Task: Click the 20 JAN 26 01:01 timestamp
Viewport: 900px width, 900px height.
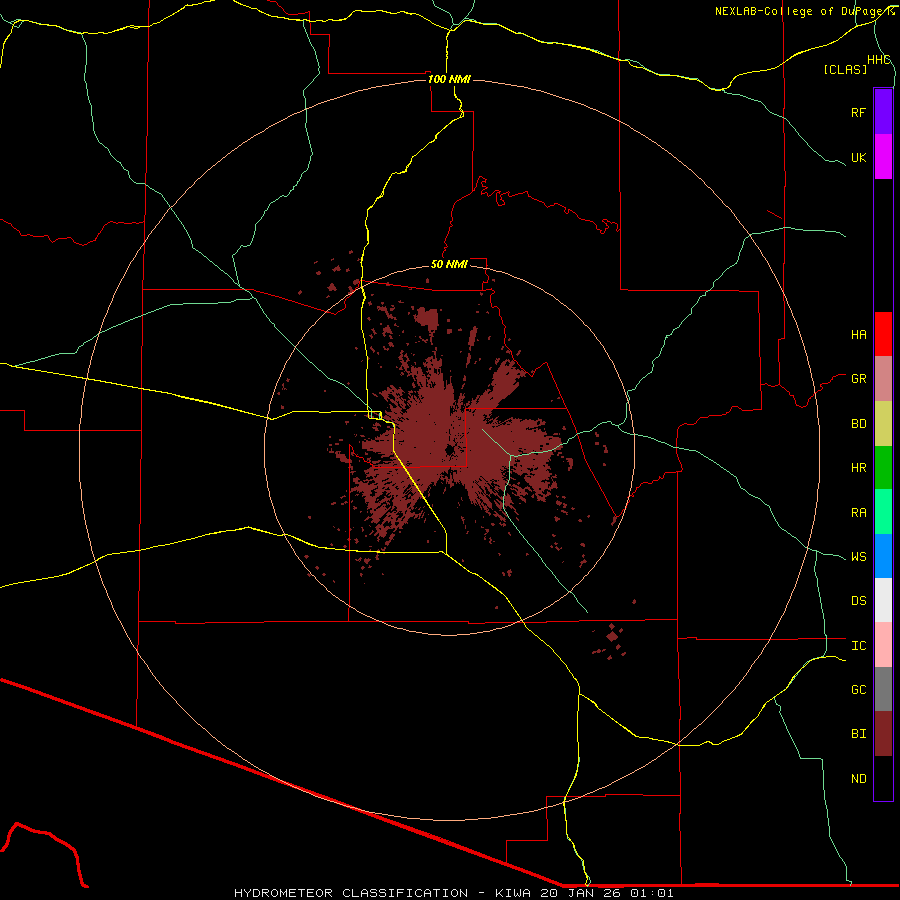Action: click(607, 893)
